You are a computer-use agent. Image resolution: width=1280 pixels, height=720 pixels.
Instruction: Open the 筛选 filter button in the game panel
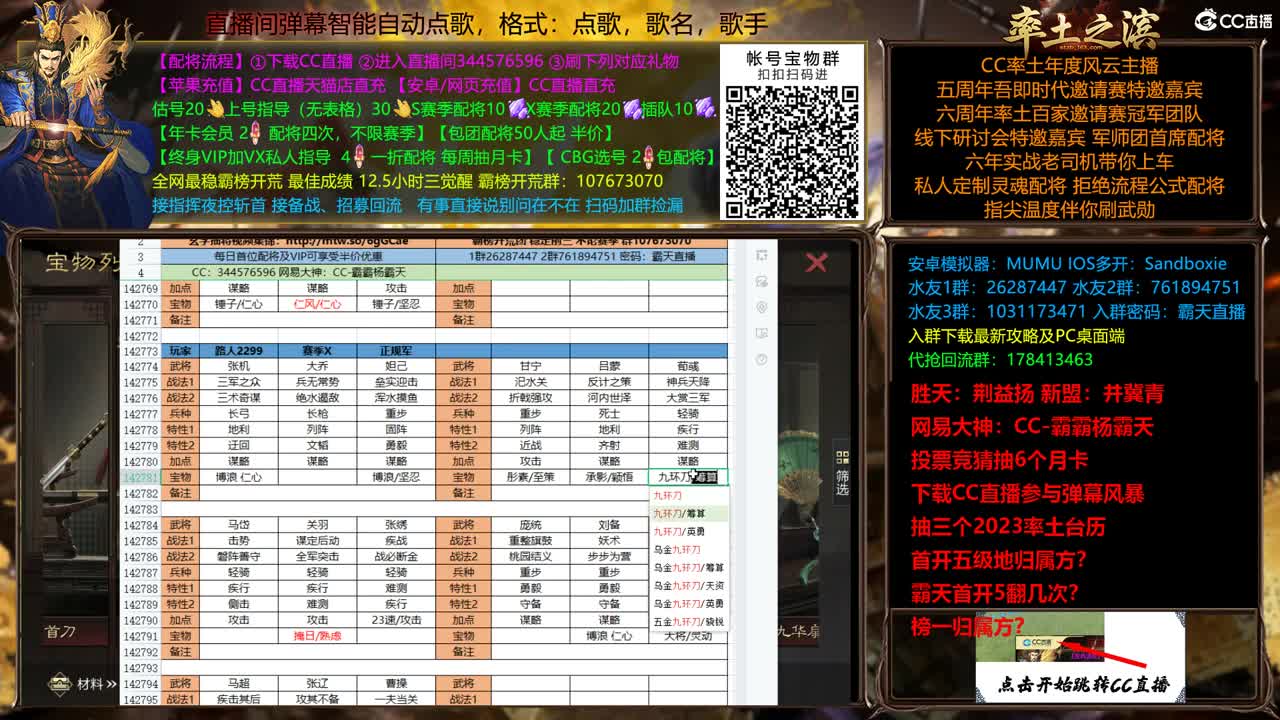pos(842,472)
